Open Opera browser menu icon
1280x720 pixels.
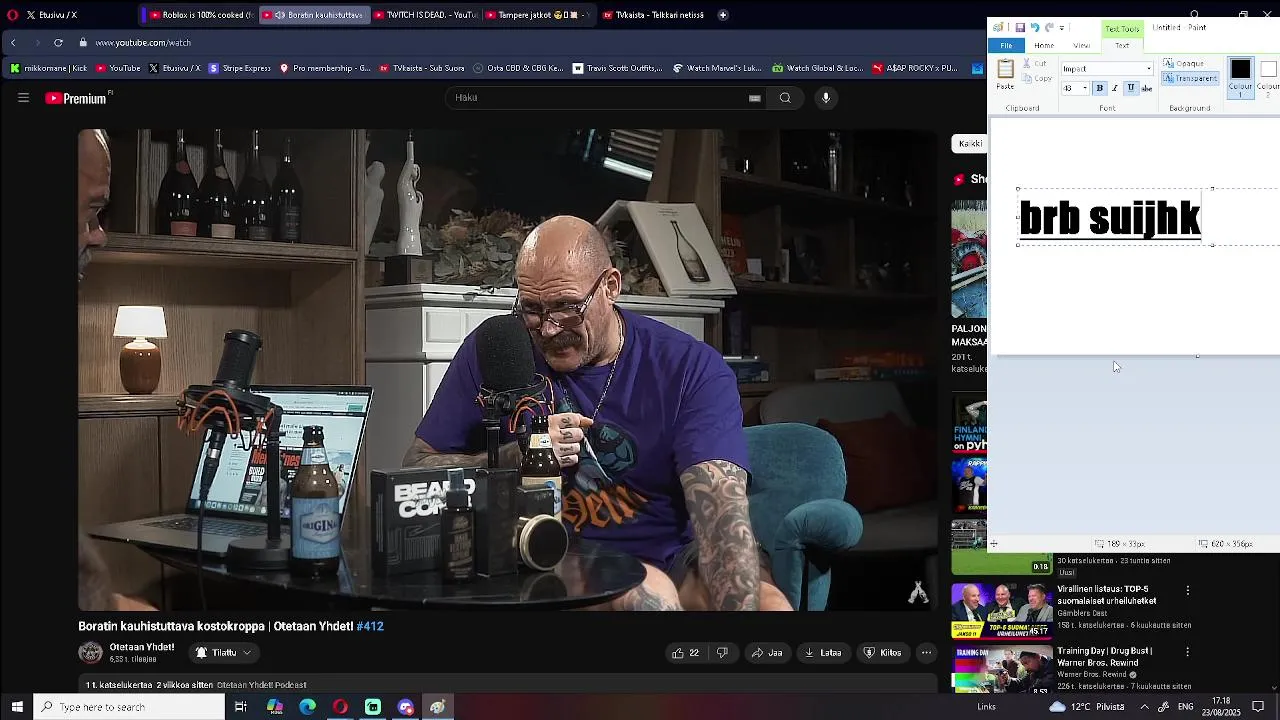[12, 15]
